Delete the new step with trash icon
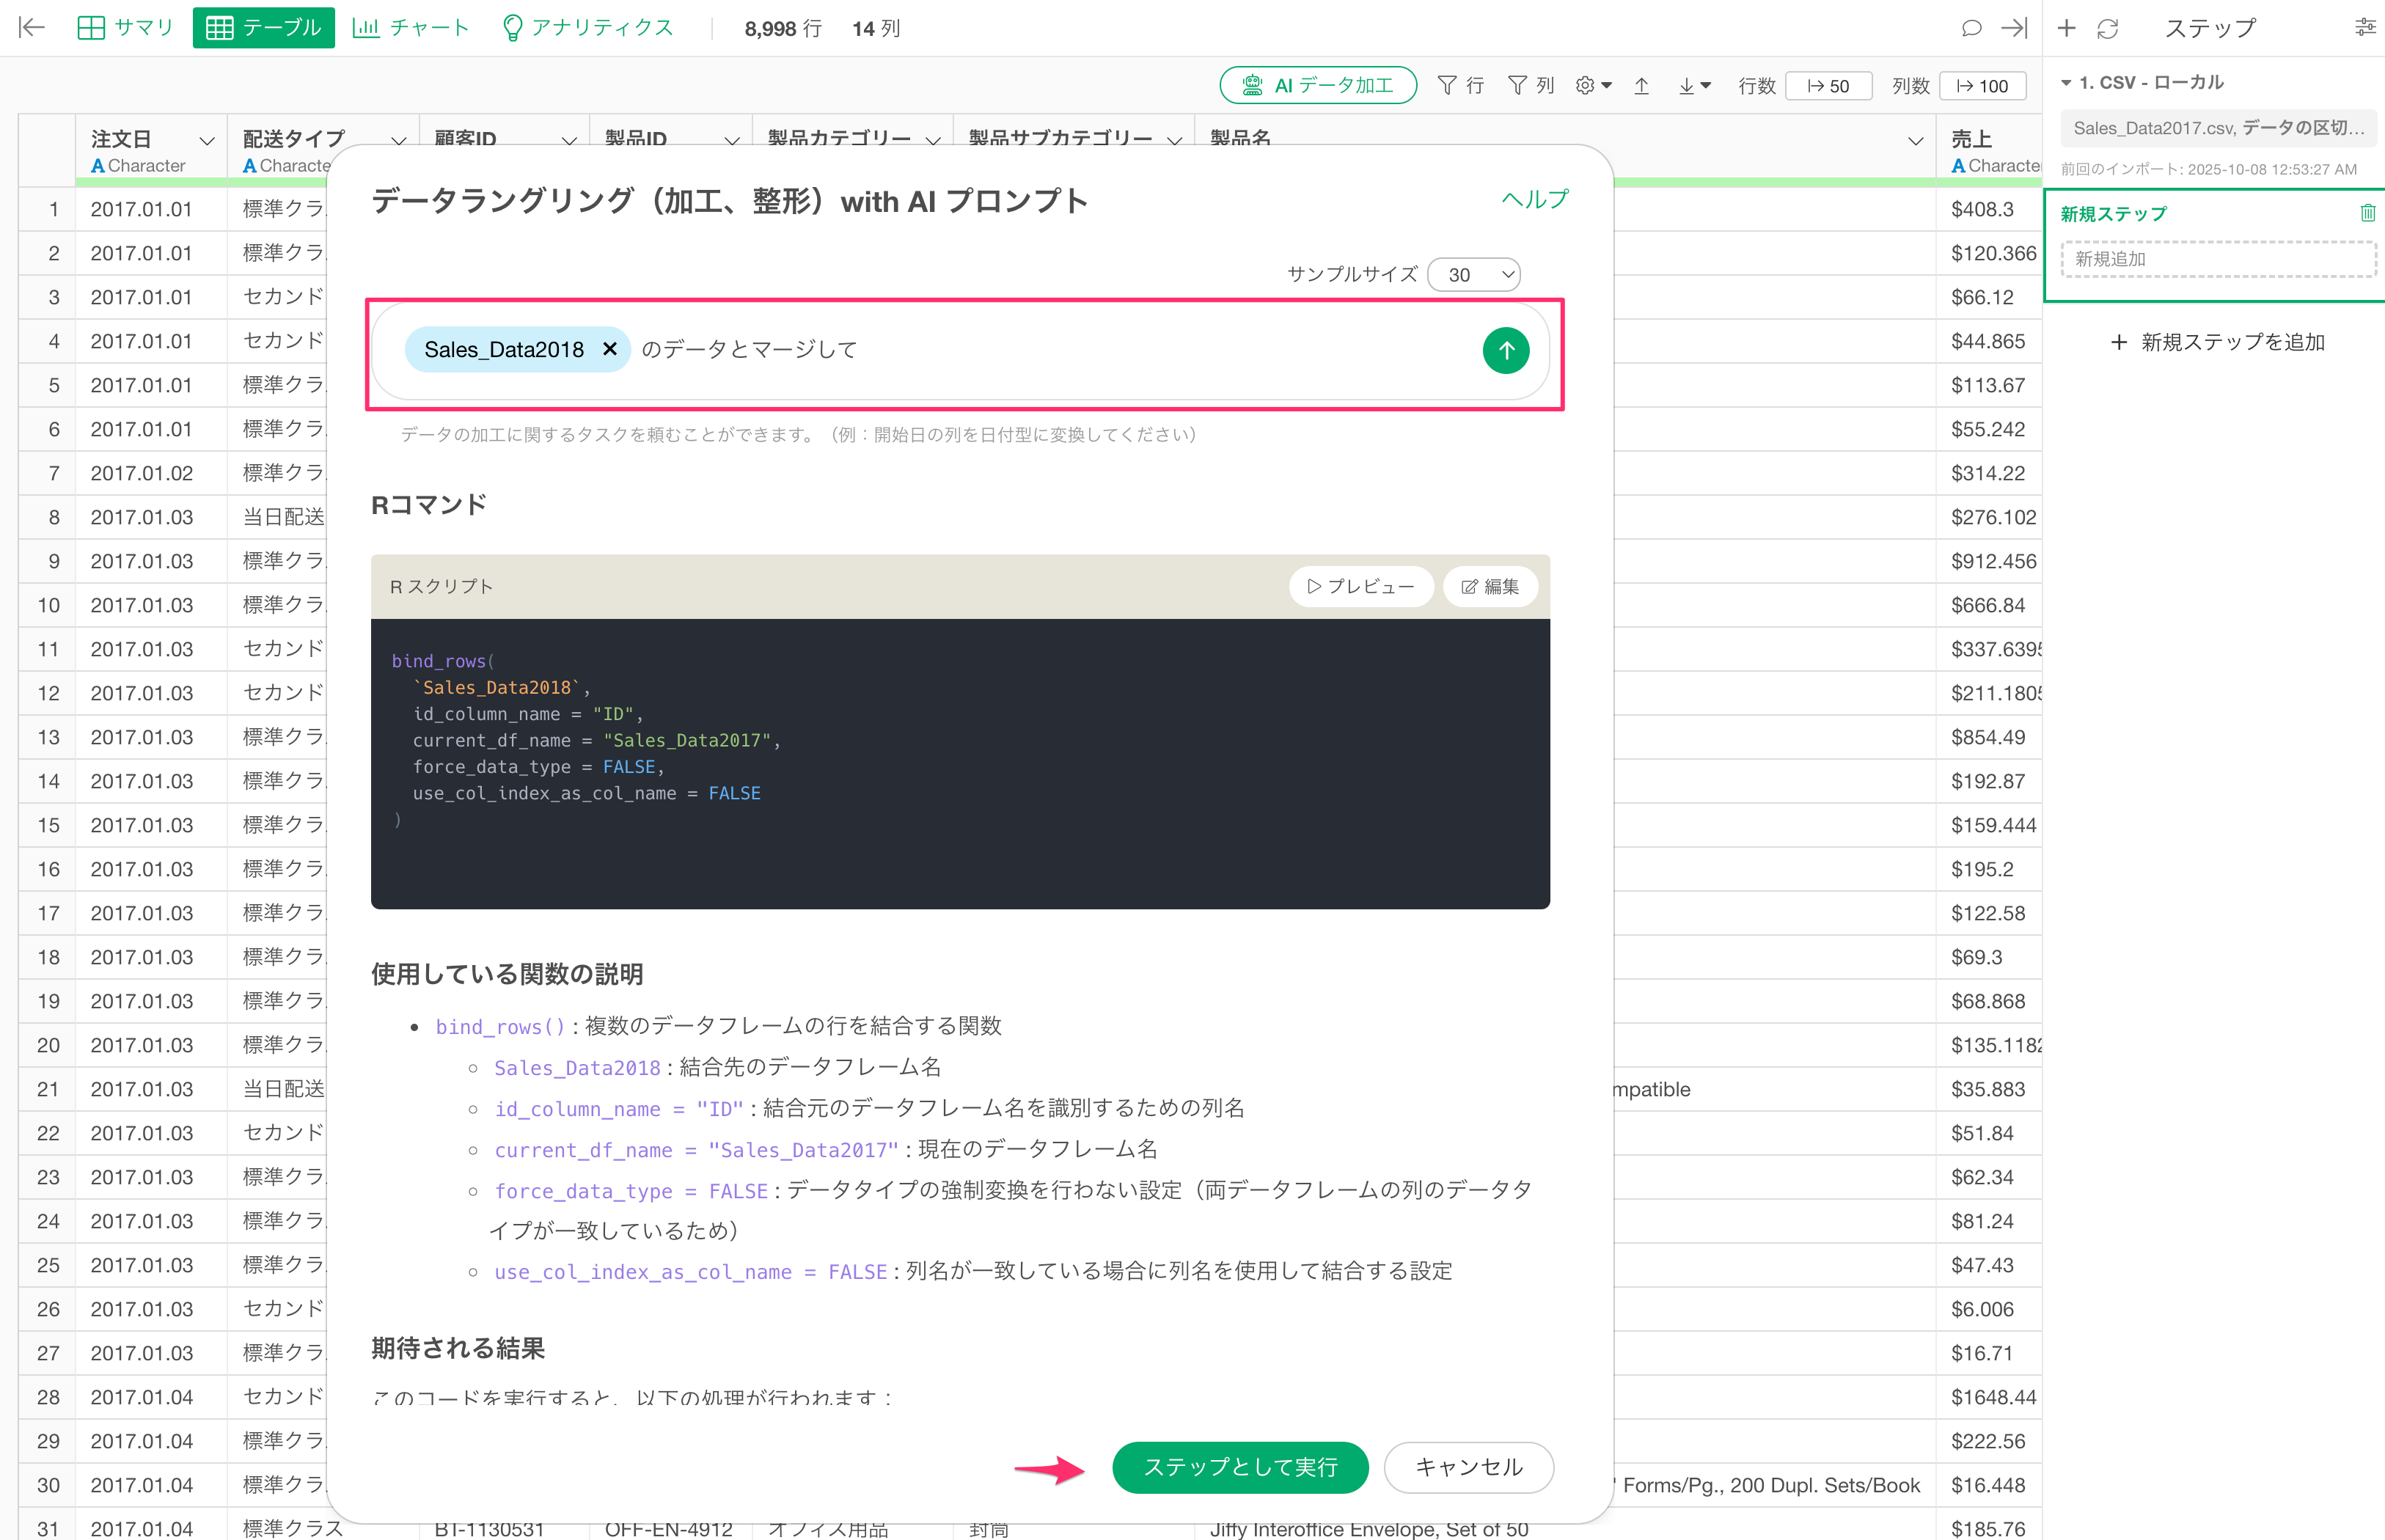Viewport: 2385px width, 1540px height. click(2367, 213)
